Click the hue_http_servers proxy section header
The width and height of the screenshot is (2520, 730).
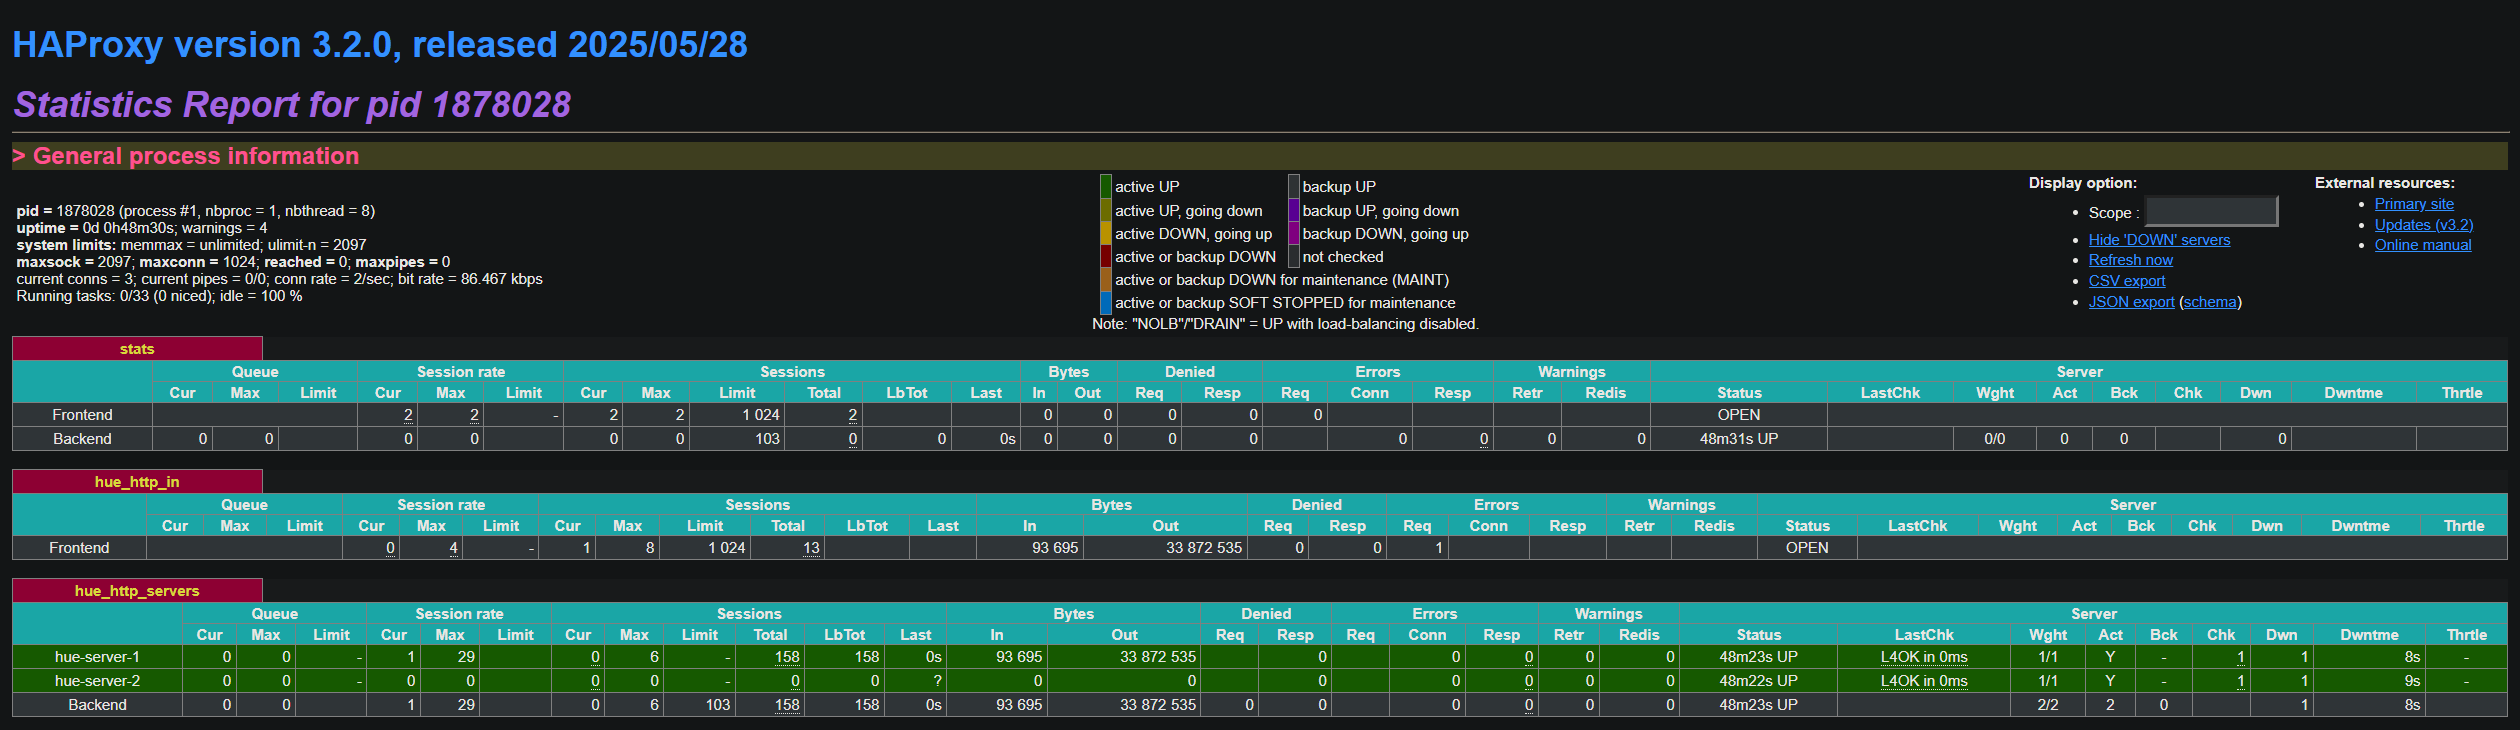(x=137, y=591)
